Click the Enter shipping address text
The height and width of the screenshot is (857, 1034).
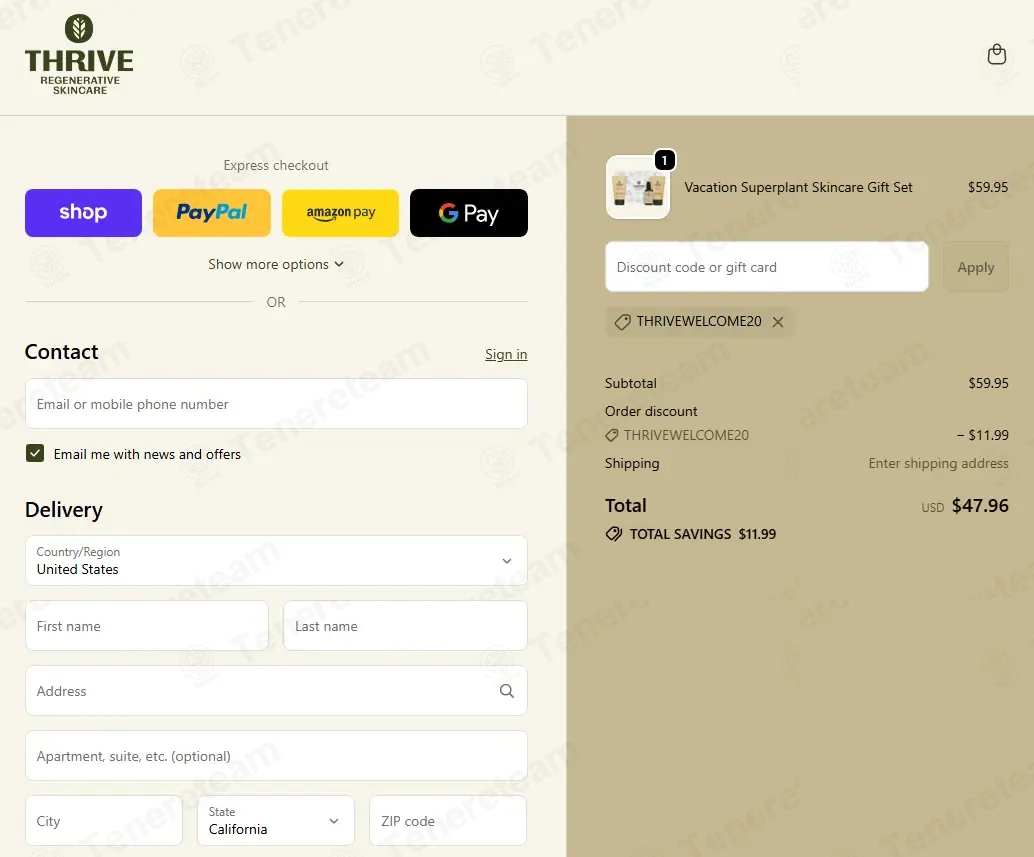938,463
